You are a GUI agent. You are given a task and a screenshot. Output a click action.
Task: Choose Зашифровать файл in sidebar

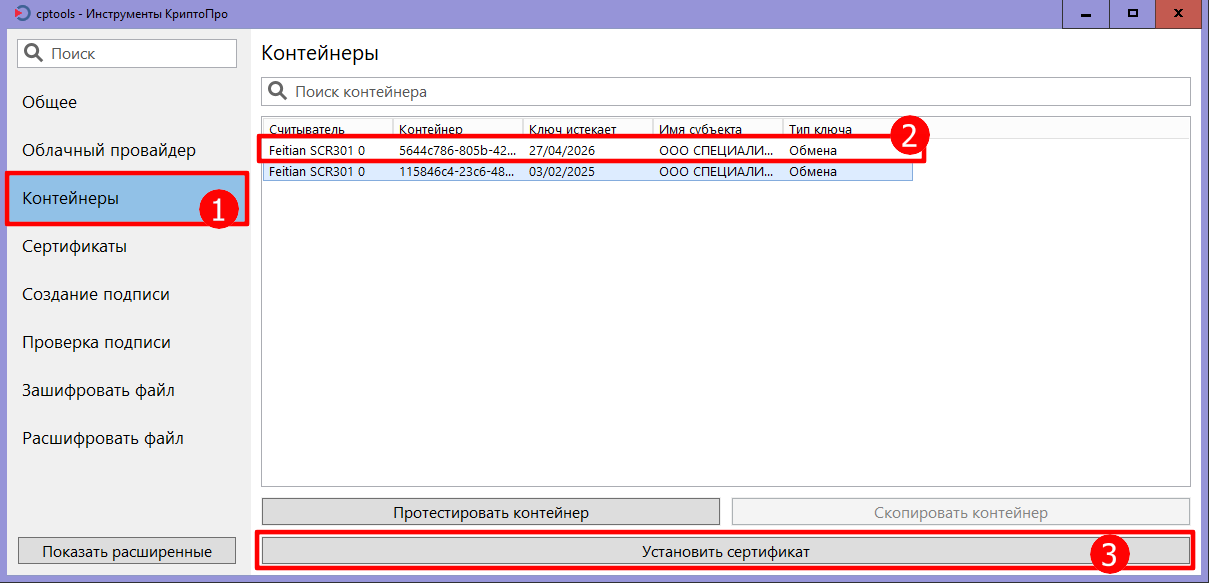point(98,390)
